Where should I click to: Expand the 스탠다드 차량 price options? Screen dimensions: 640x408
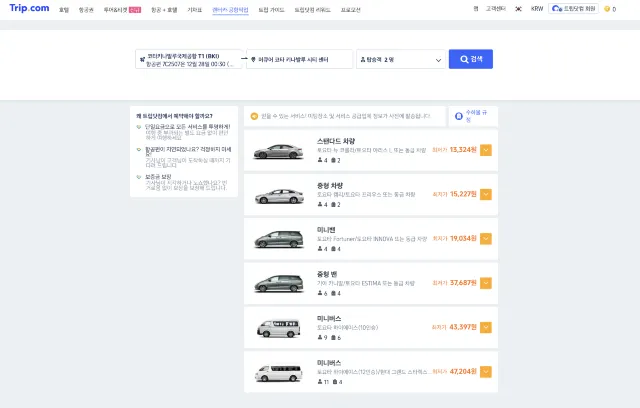tap(486, 150)
